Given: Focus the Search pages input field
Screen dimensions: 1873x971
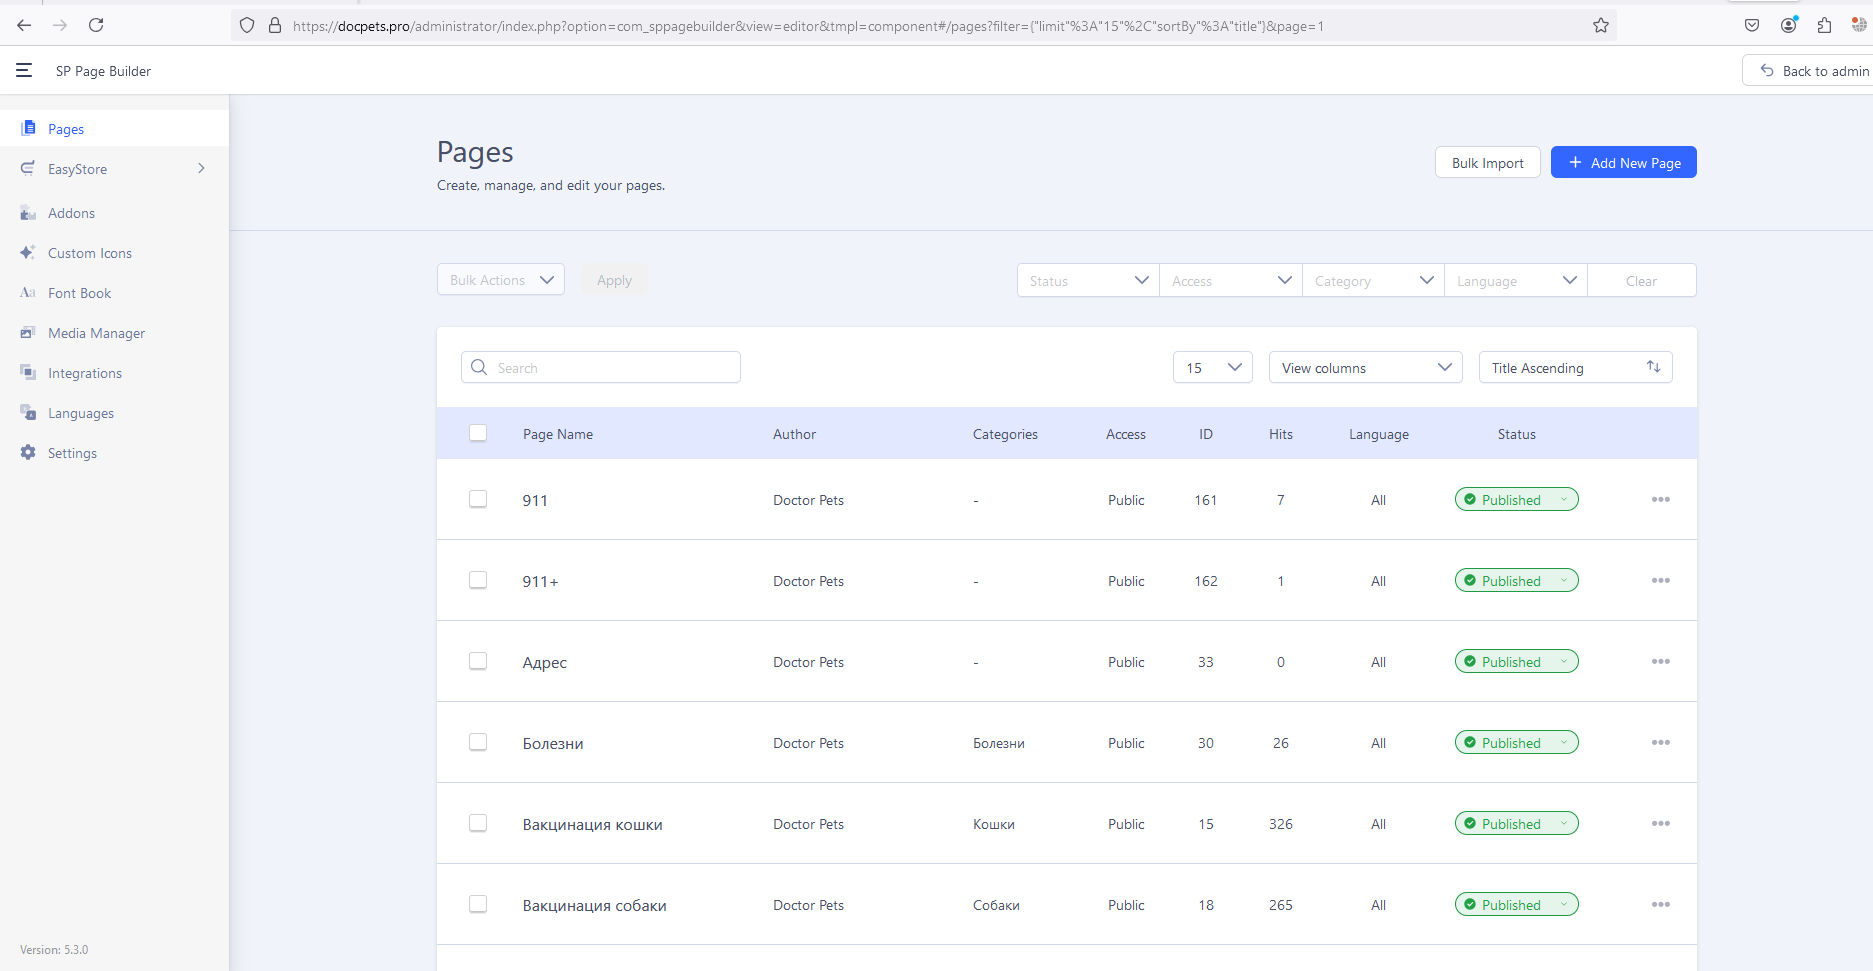Looking at the screenshot, I should (x=601, y=367).
